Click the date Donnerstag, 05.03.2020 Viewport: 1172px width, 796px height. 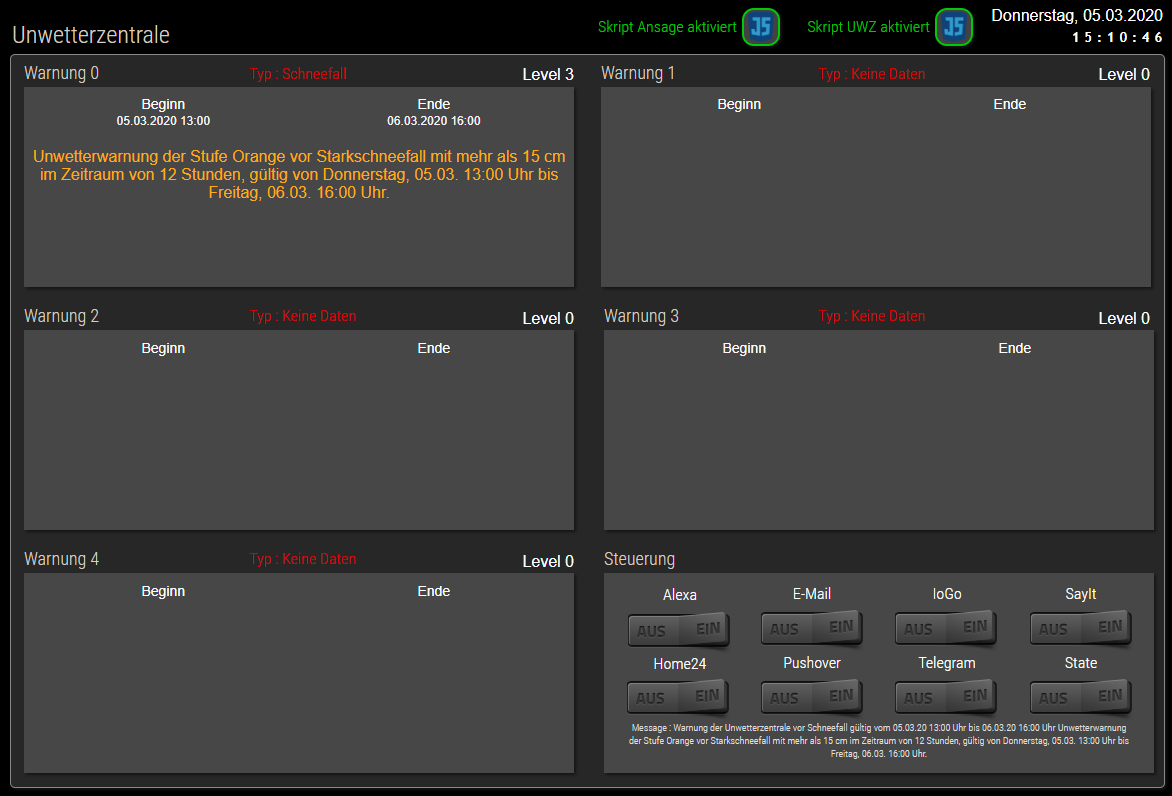pyautogui.click(x=1076, y=16)
